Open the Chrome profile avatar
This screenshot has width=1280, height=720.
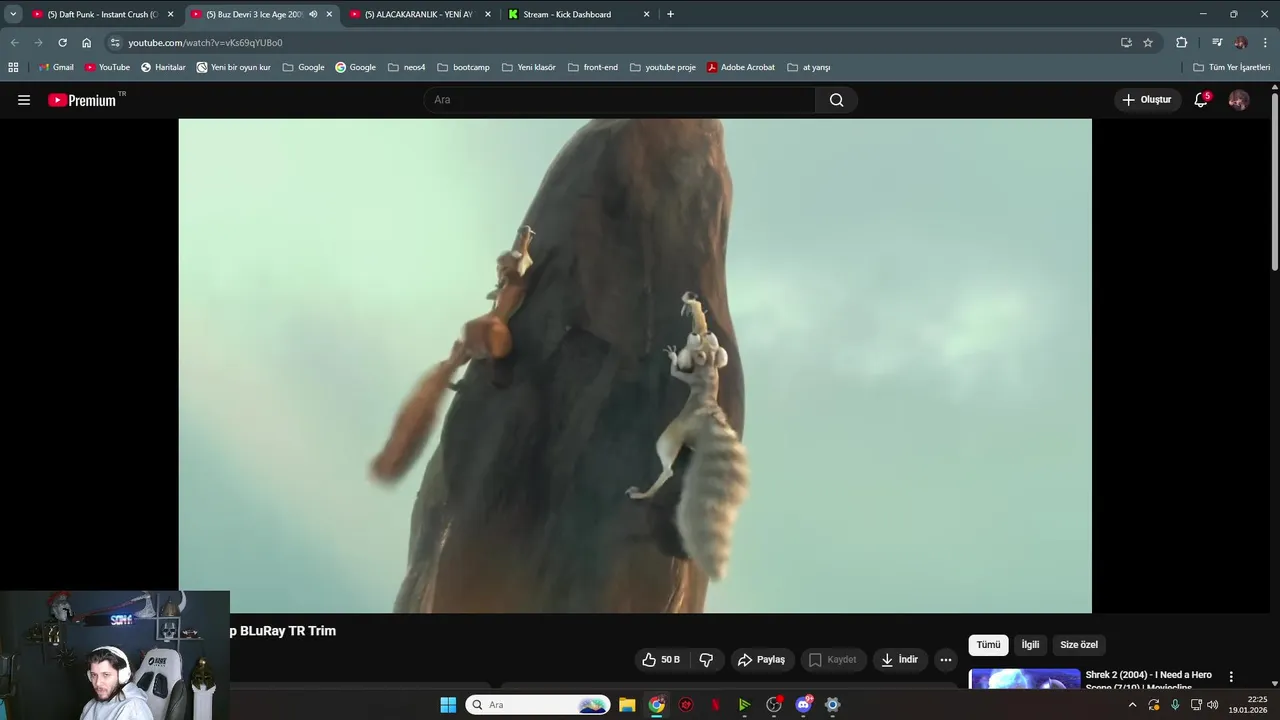coord(1241,43)
